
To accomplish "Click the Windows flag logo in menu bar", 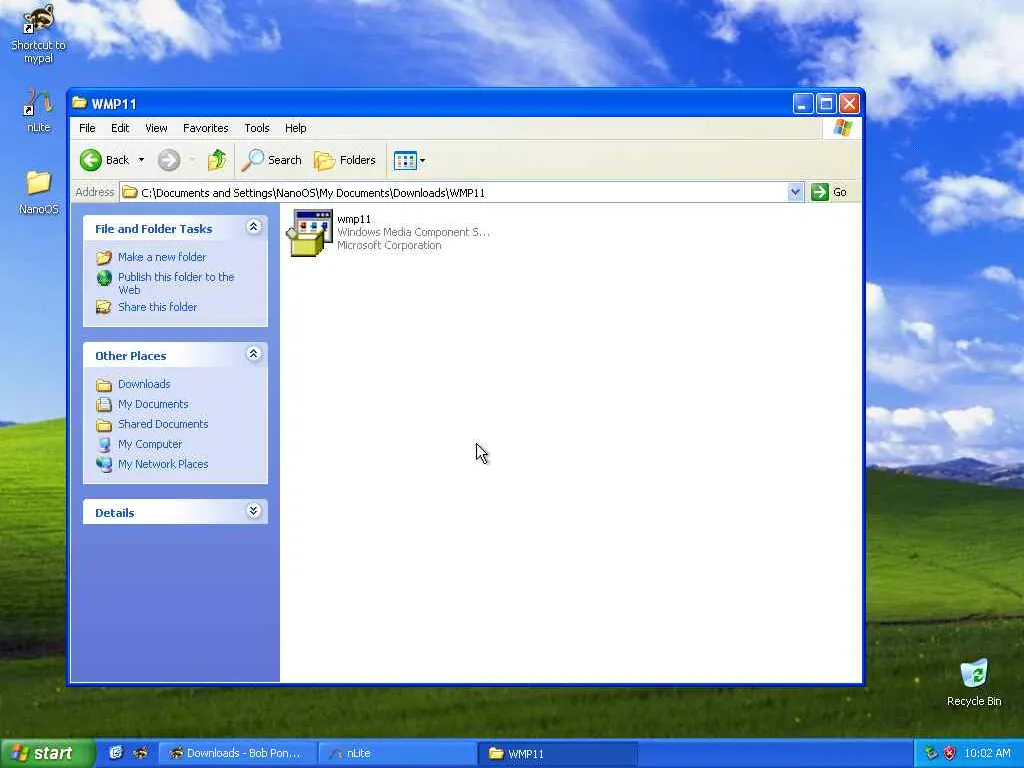I will point(842,127).
